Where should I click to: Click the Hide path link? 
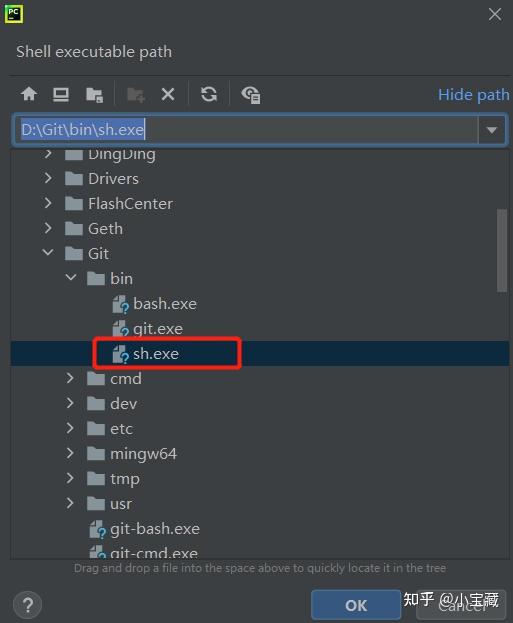click(473, 95)
